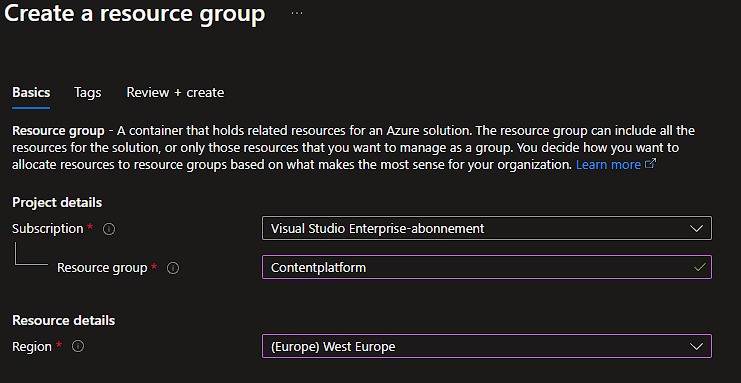741x383 pixels.
Task: Show info tooltip for Region
Action: pos(78,347)
